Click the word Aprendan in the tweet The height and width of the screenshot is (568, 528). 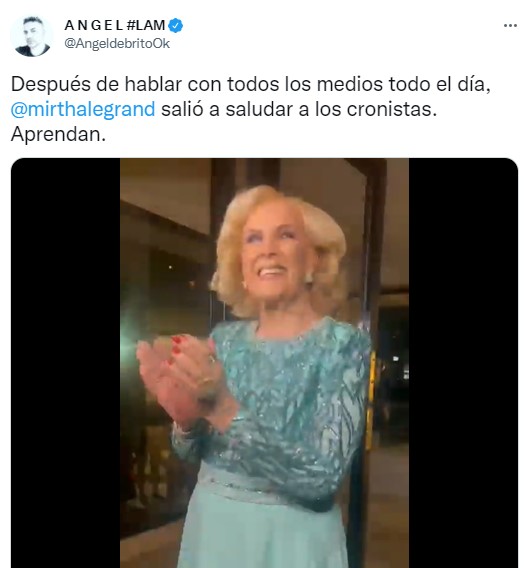tap(56, 134)
